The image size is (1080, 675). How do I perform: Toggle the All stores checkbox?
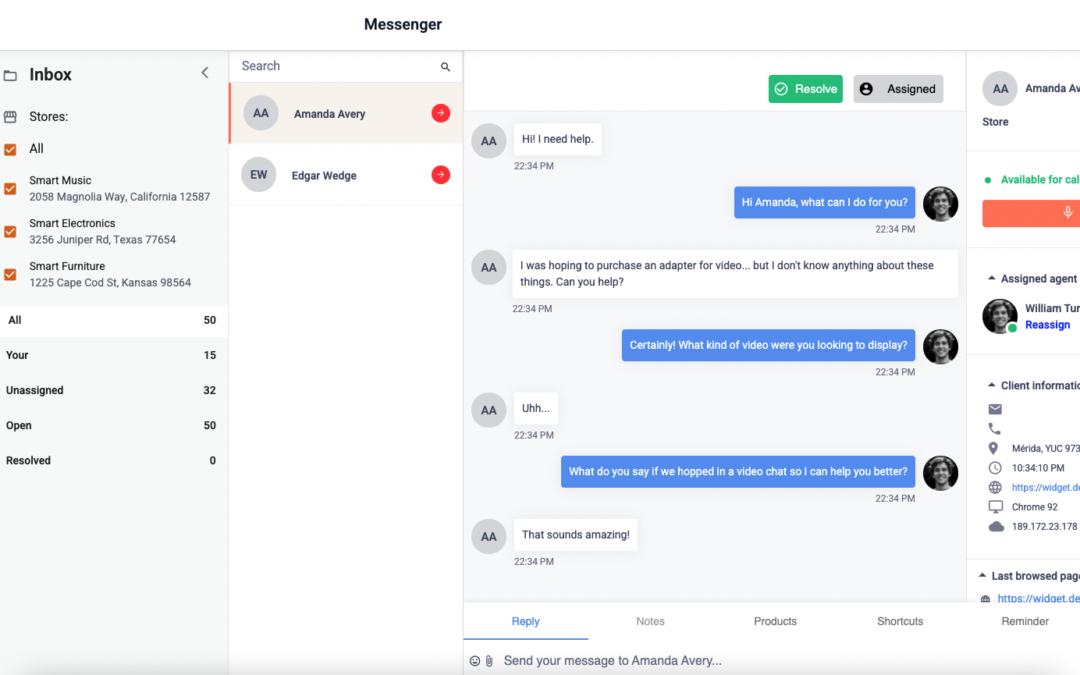pos(9,148)
